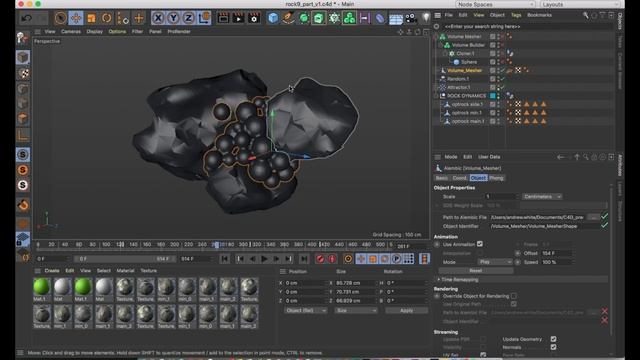Image resolution: width=640 pixels, height=360 pixels.
Task: Click the Play forward button
Action: 264,259
